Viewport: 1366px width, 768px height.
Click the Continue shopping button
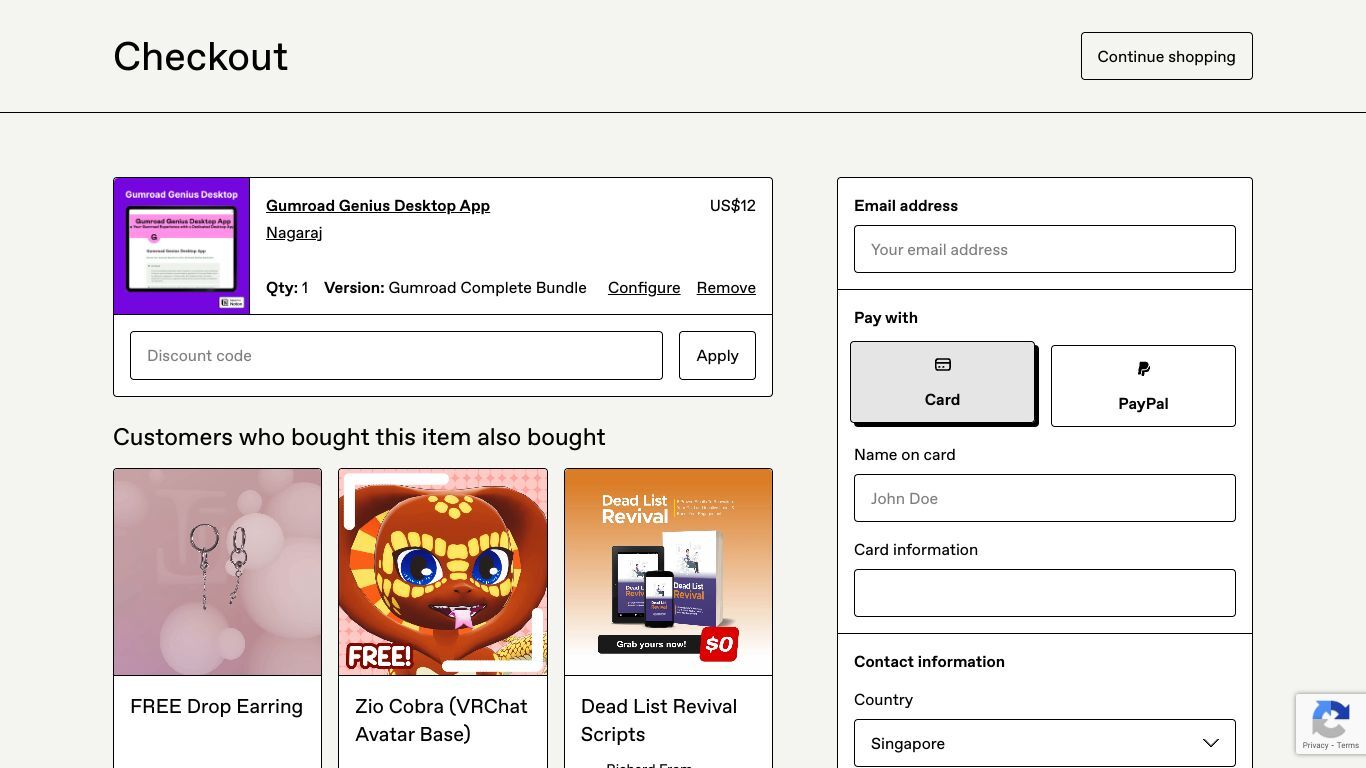click(1166, 56)
